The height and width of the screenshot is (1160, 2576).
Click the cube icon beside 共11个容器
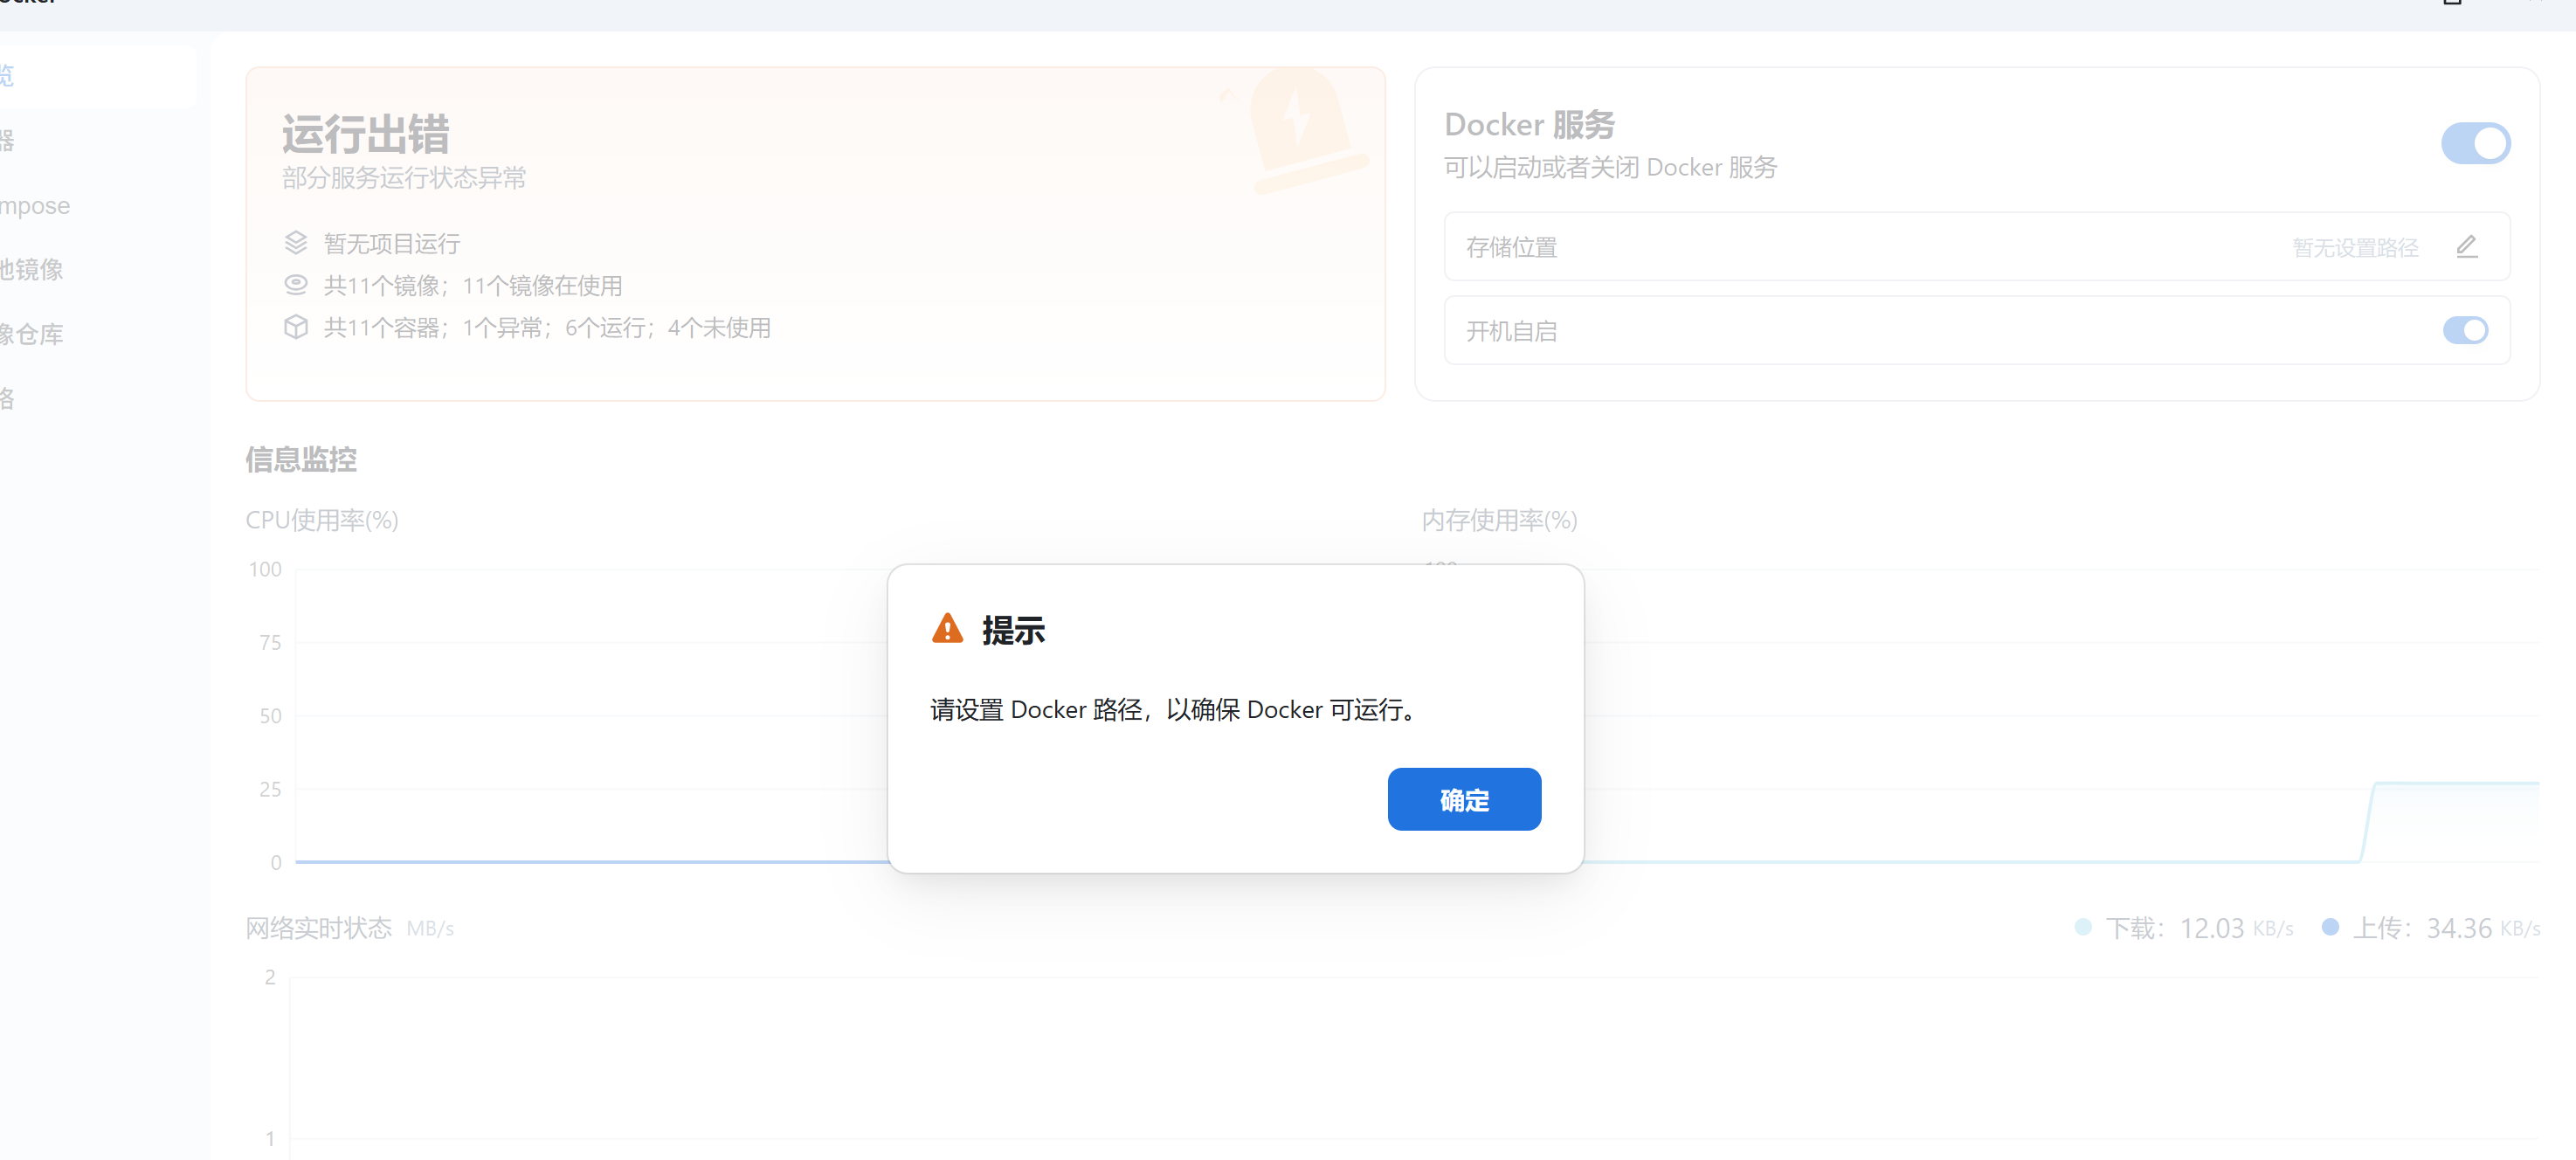296,327
